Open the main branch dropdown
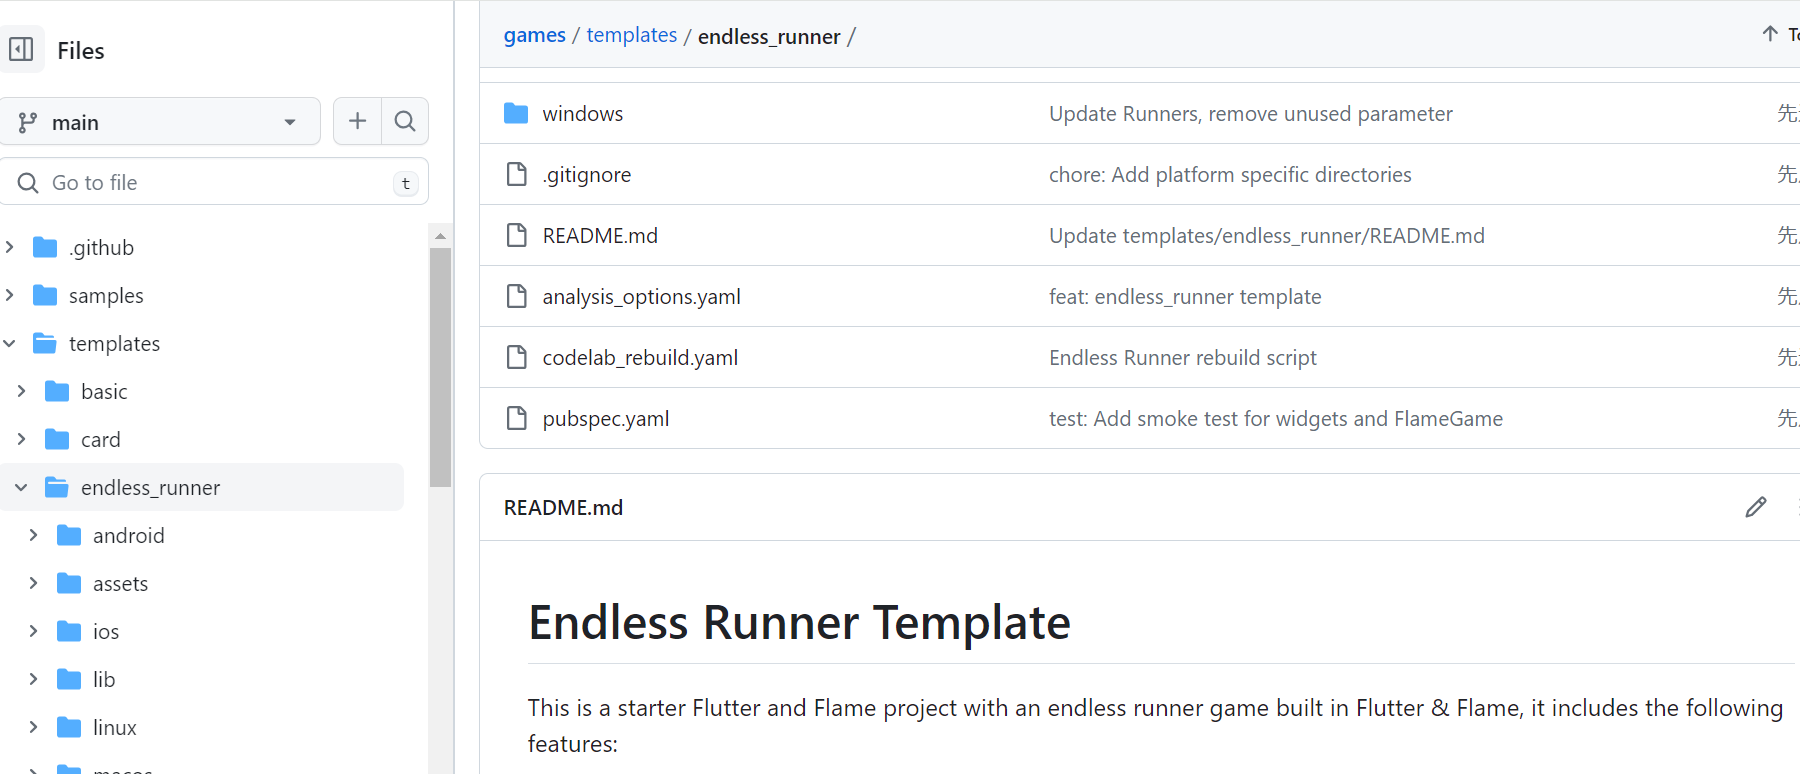The width and height of the screenshot is (1800, 774). (160, 121)
